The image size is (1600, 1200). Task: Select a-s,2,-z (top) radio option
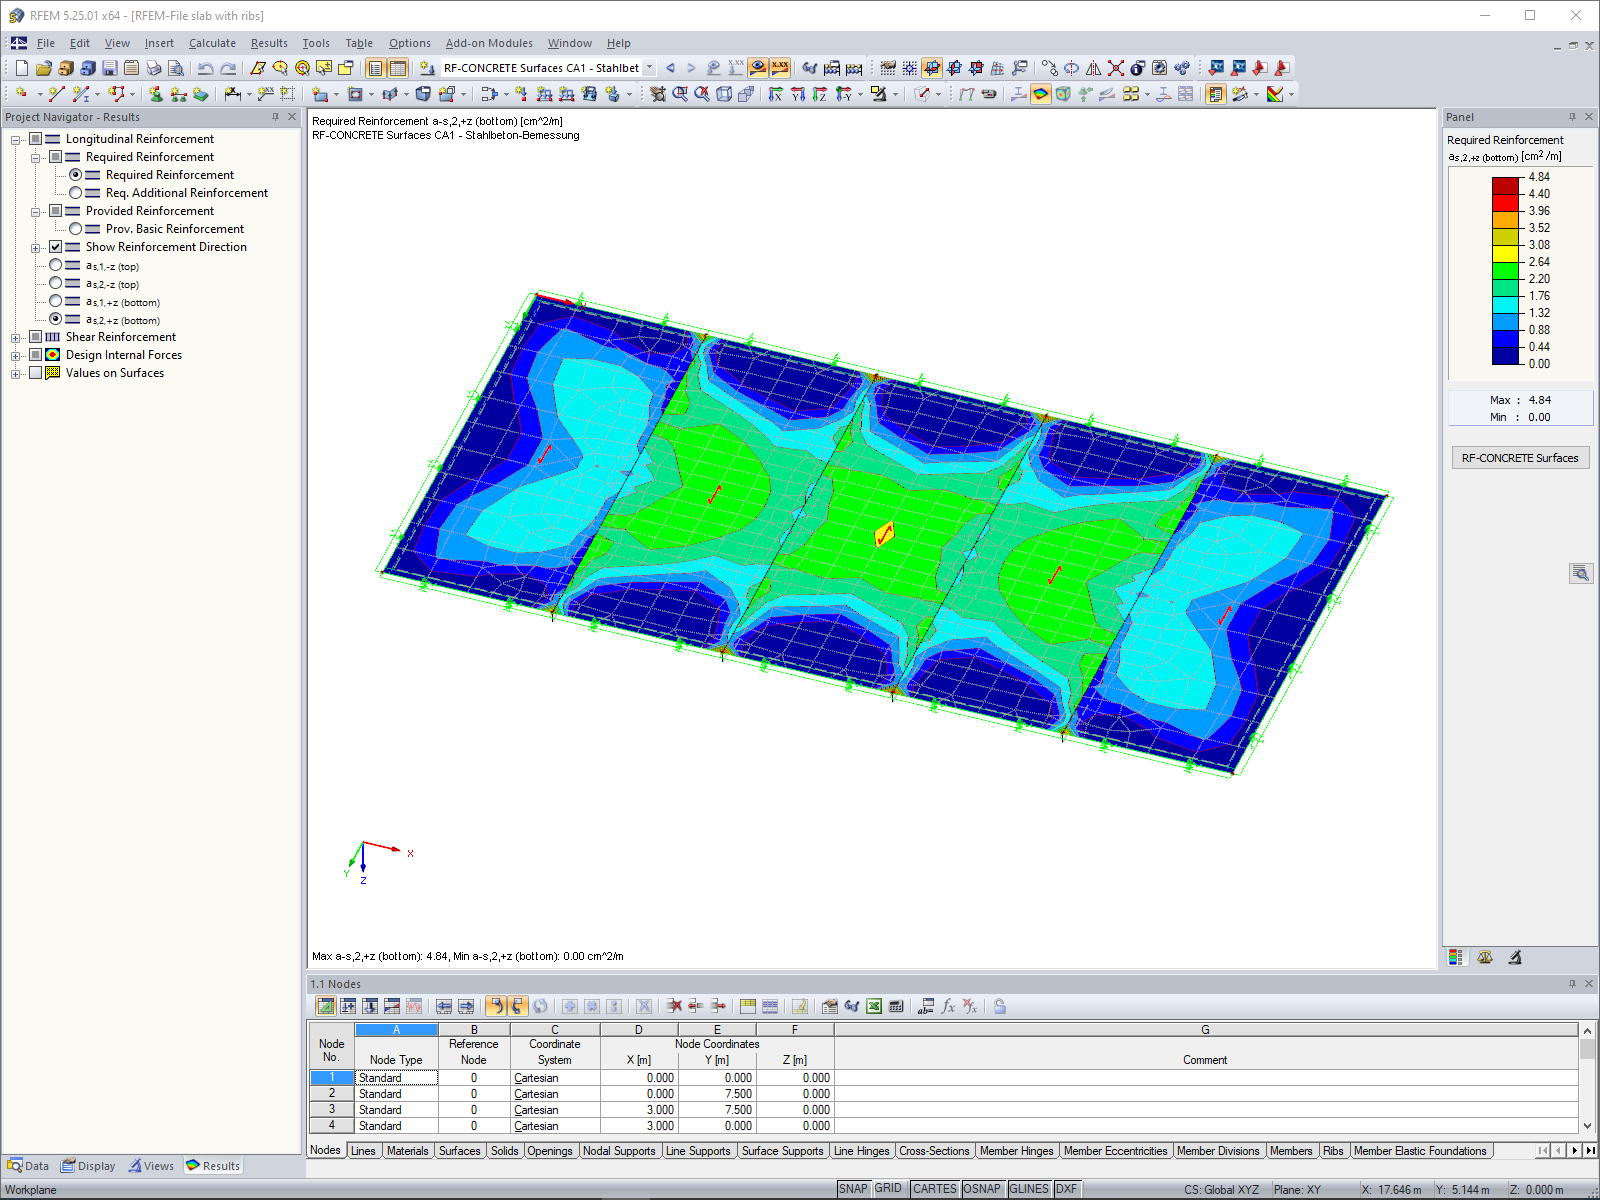click(56, 283)
